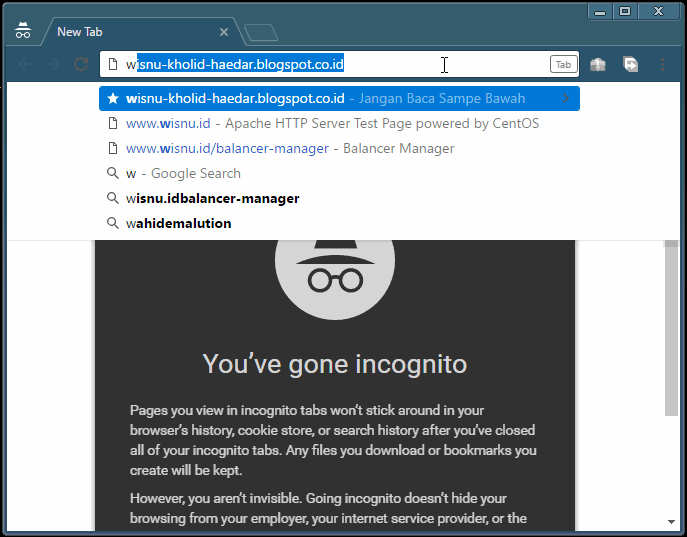The image size is (687, 537).
Task: Click the stacked-pages arrow extension icon
Action: point(630,64)
